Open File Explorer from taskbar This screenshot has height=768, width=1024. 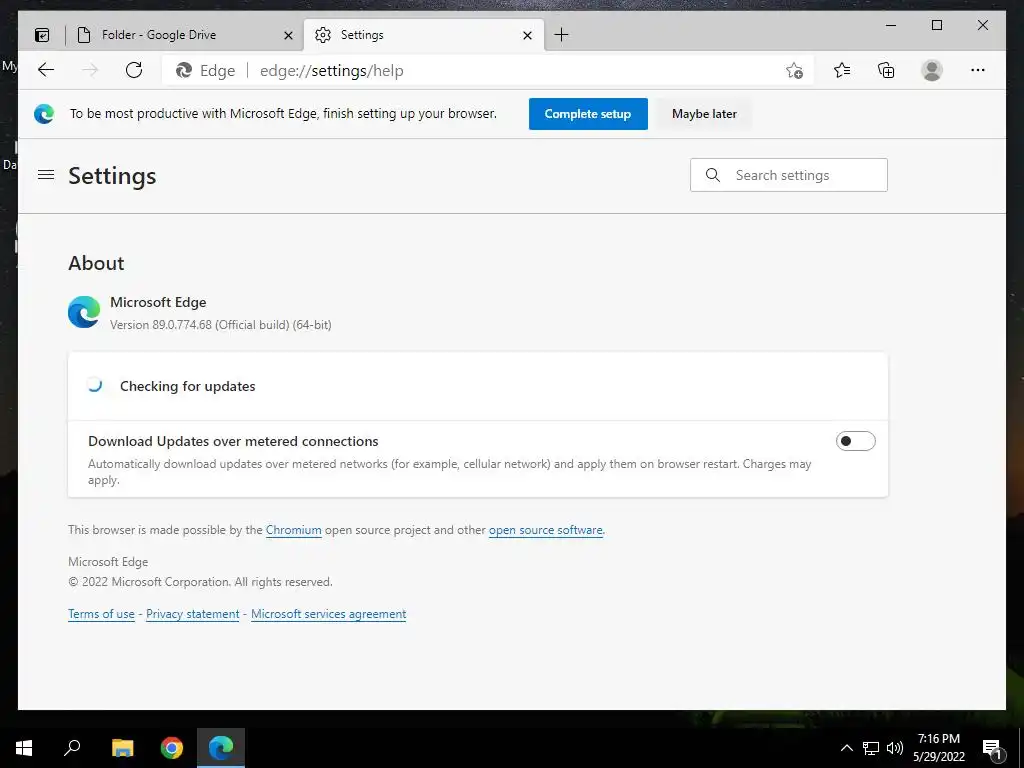122,748
